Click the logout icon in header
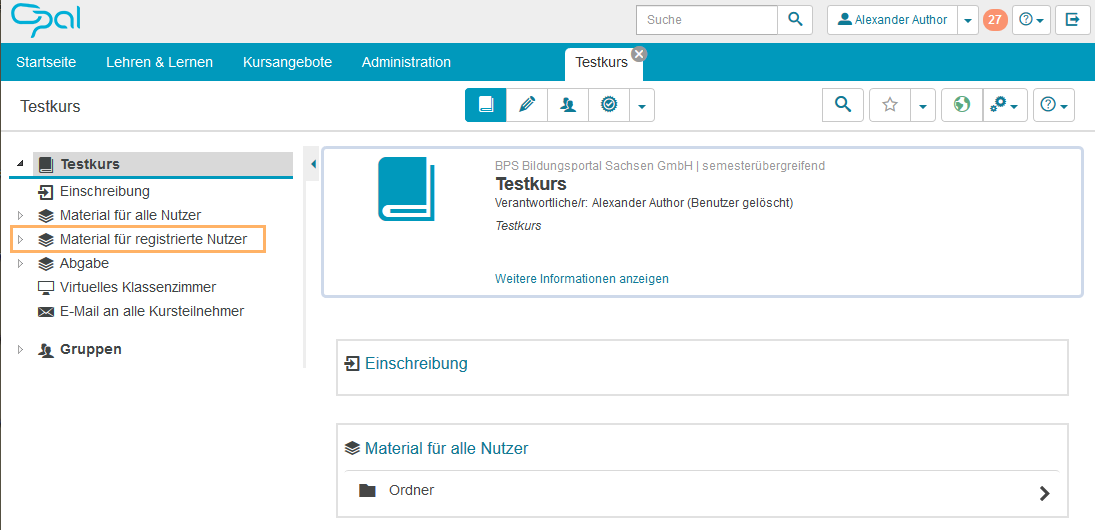Image resolution: width=1095 pixels, height=530 pixels. (x=1072, y=20)
